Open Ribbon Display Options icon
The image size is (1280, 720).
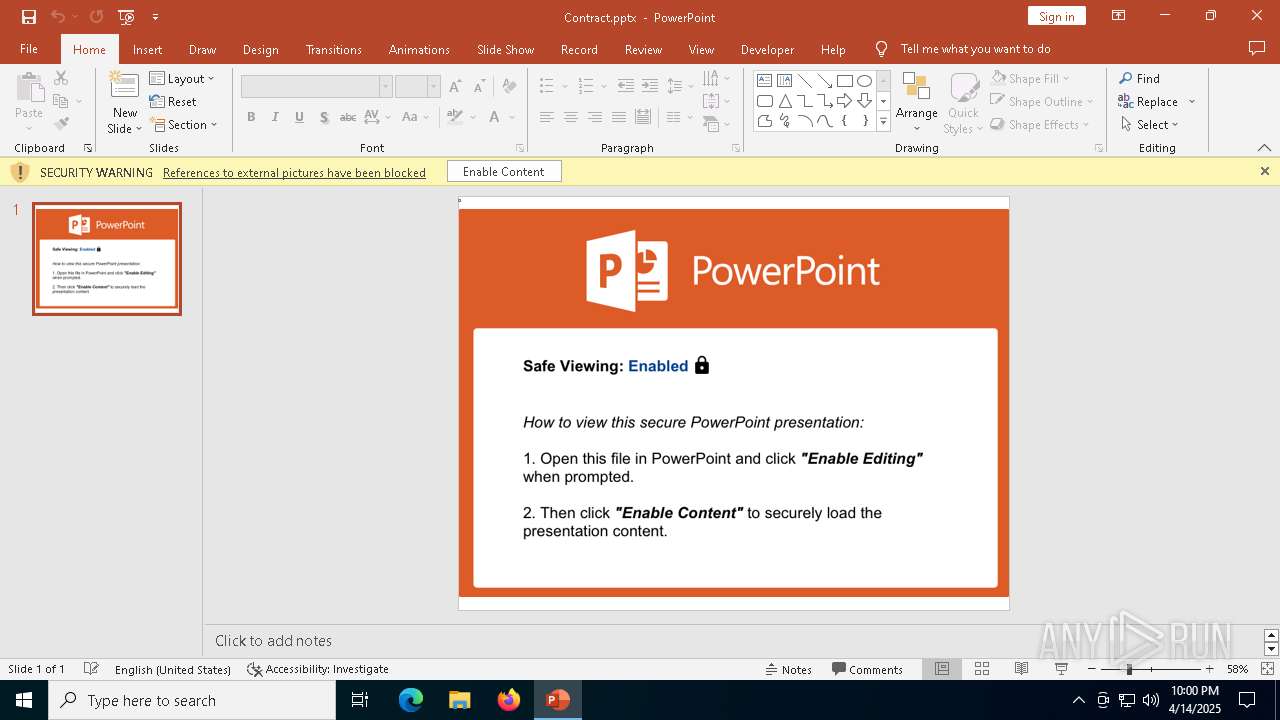(x=1119, y=16)
